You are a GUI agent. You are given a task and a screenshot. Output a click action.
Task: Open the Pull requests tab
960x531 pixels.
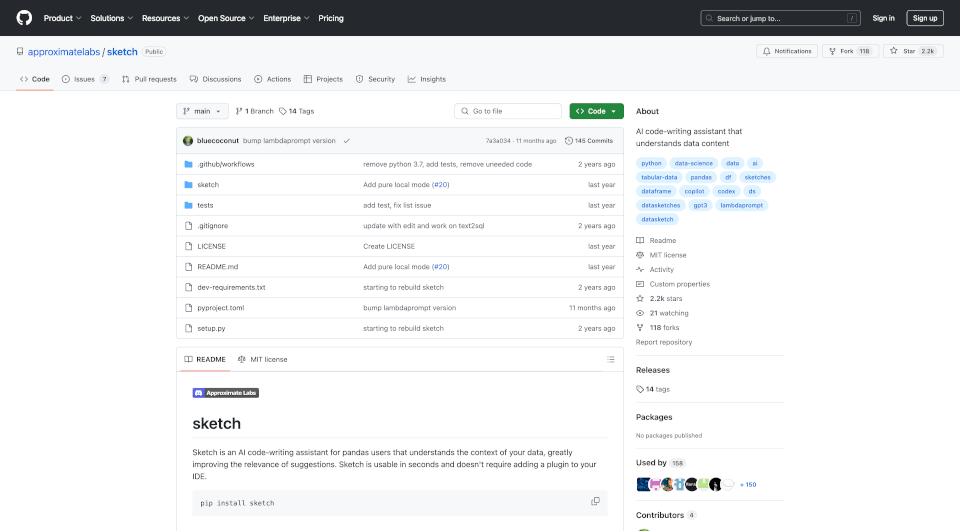click(x=149, y=79)
